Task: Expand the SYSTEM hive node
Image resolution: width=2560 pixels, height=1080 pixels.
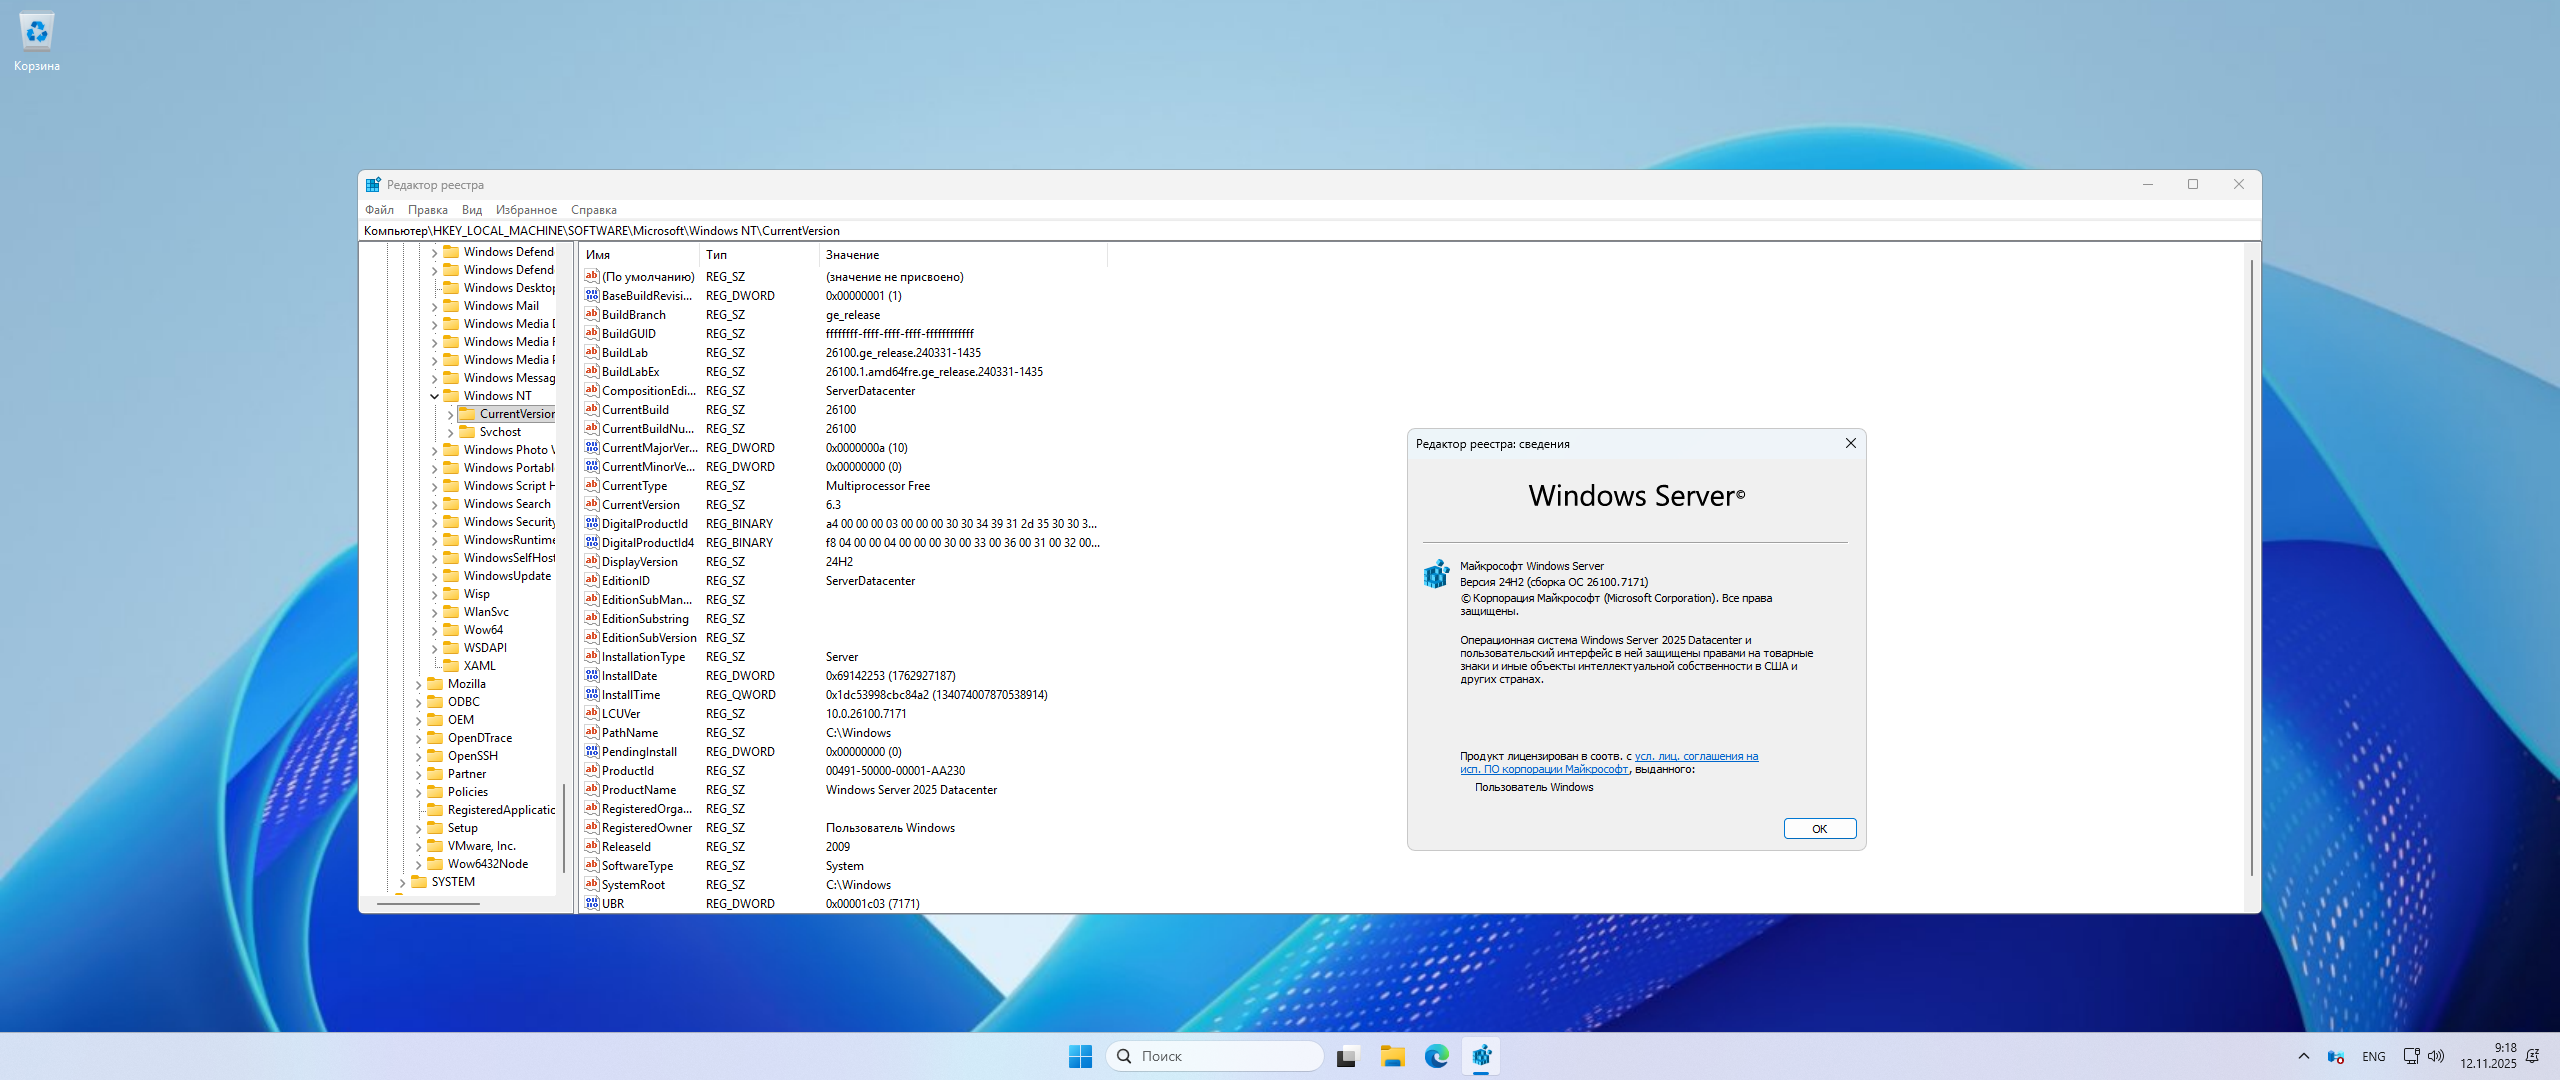Action: tap(402, 882)
